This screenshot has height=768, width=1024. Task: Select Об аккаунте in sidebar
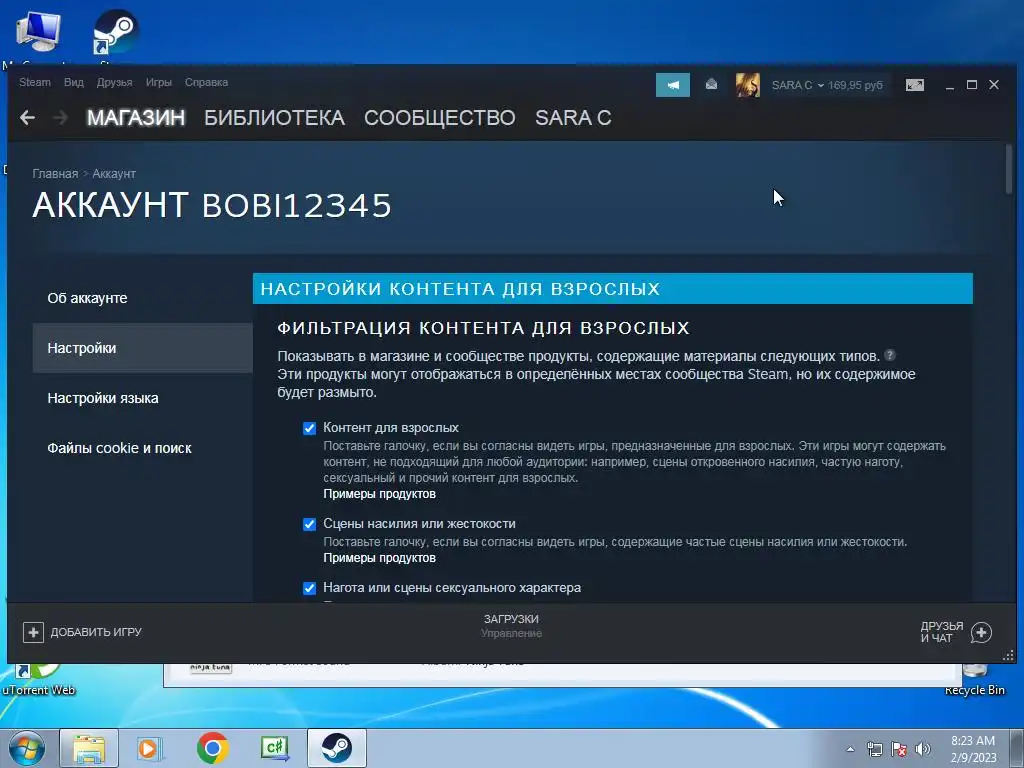142,298
